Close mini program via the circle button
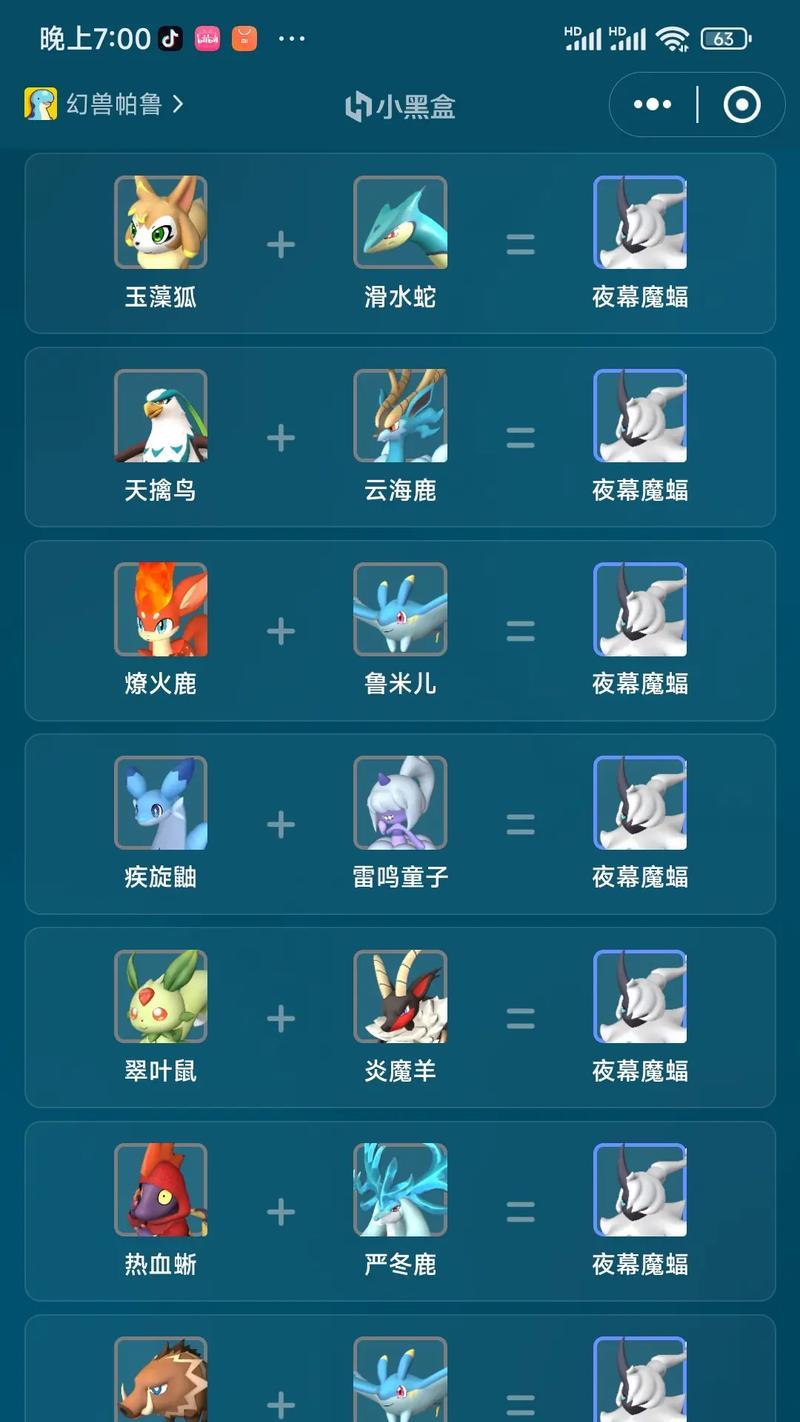The image size is (800, 1422). point(742,104)
